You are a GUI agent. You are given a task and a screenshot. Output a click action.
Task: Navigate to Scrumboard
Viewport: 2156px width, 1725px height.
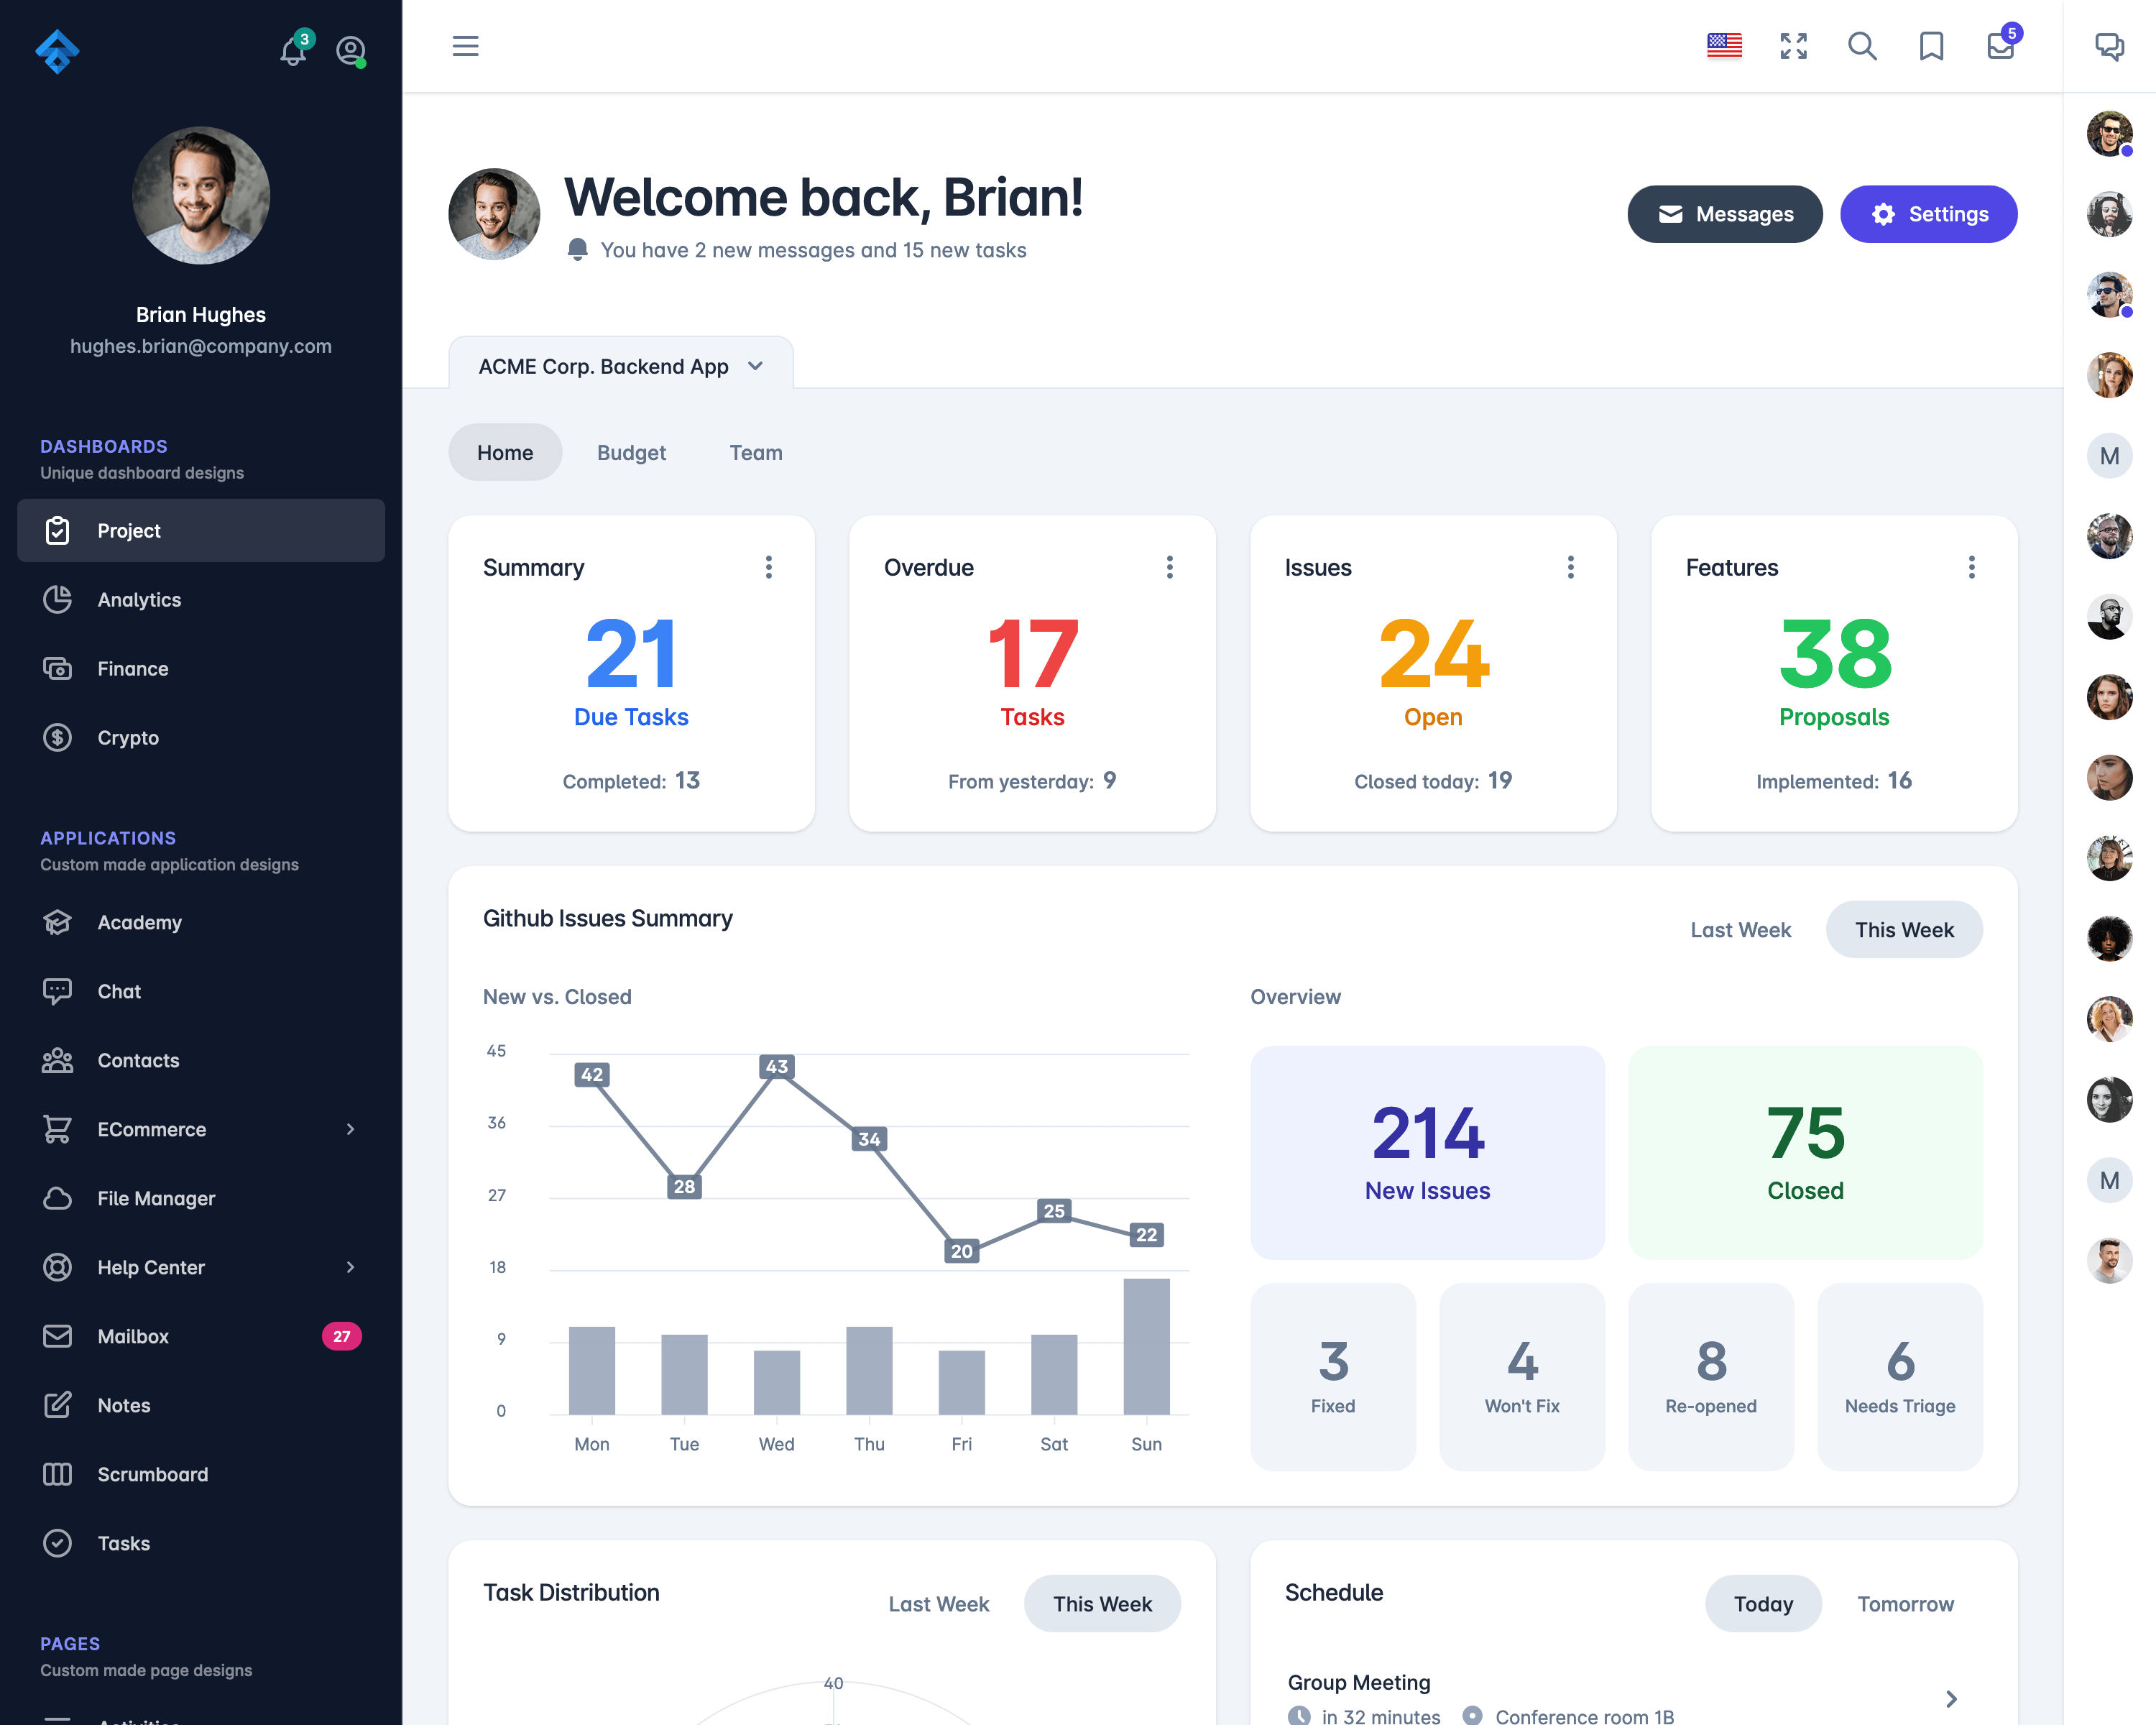tap(152, 1473)
